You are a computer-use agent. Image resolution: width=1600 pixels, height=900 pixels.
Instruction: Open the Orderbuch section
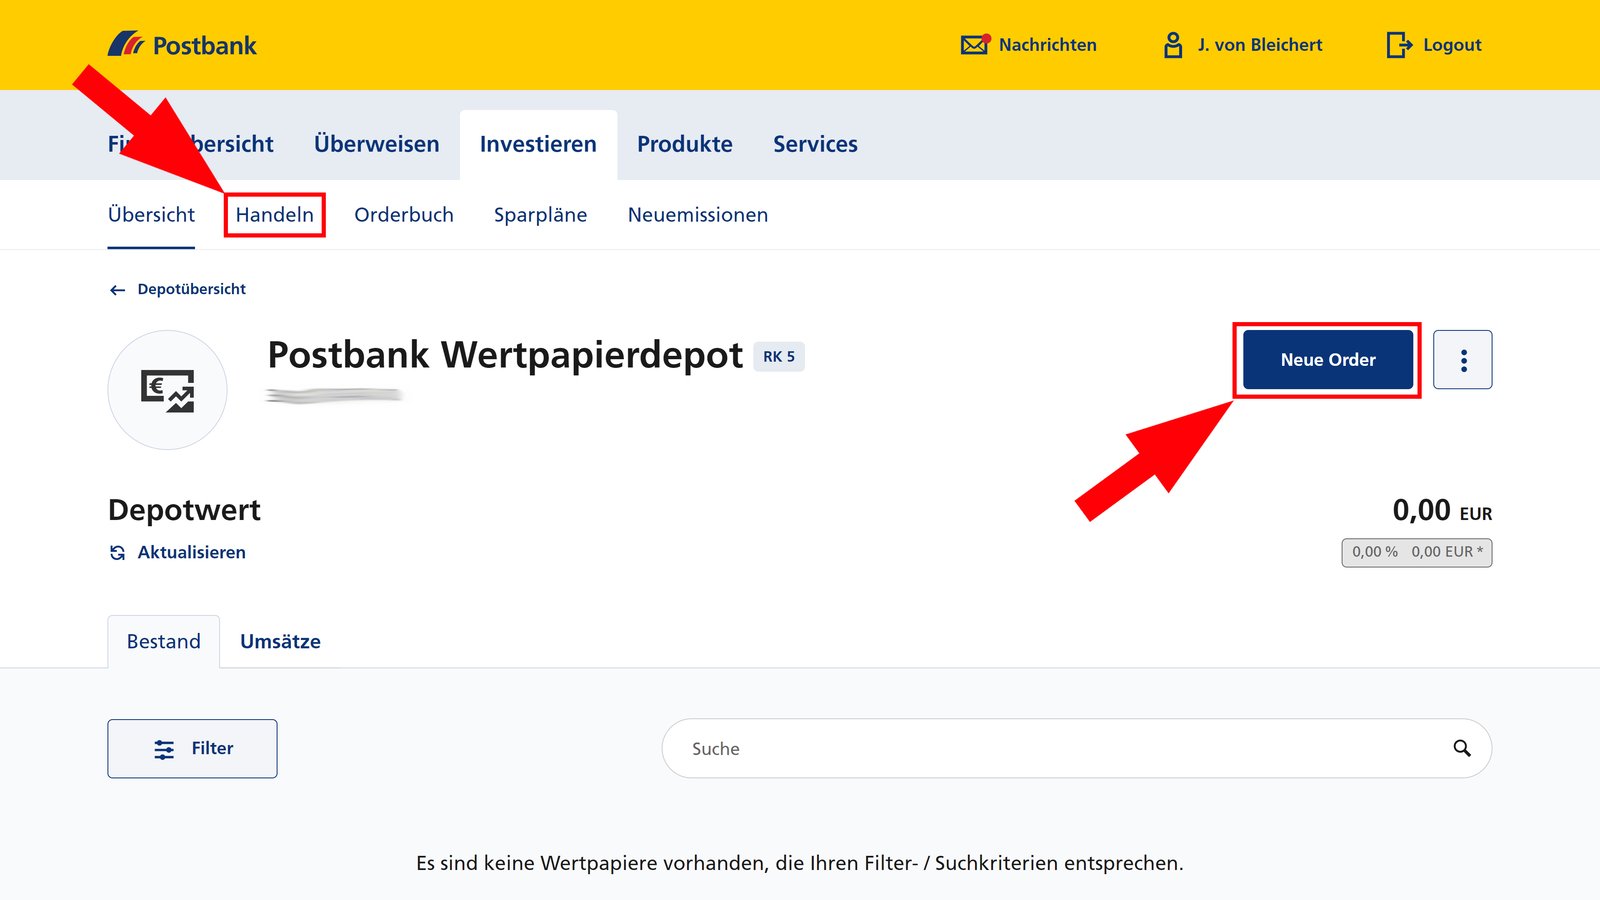coord(404,214)
